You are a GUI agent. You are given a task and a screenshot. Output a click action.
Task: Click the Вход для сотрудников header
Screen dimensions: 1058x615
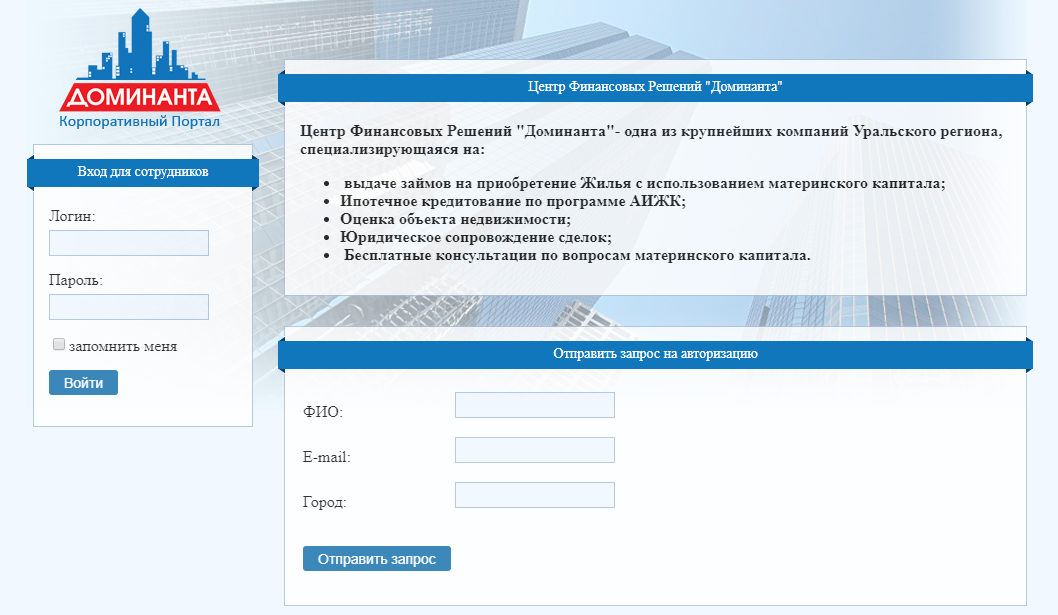point(143,172)
